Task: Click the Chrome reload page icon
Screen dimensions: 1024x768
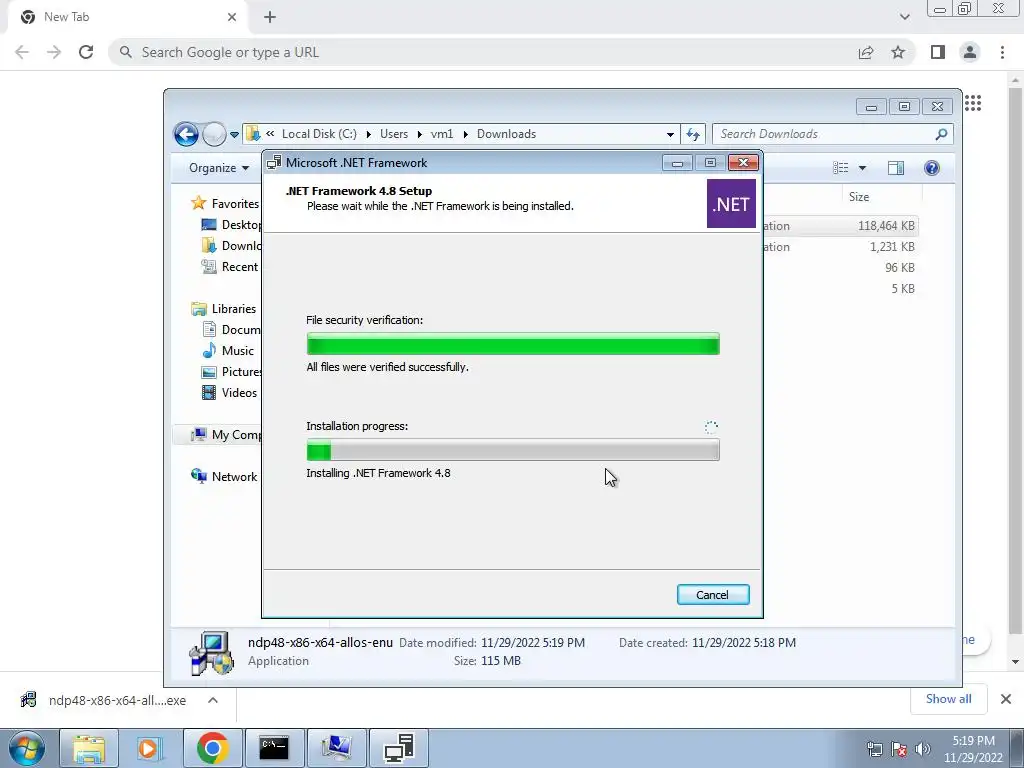Action: point(86,52)
